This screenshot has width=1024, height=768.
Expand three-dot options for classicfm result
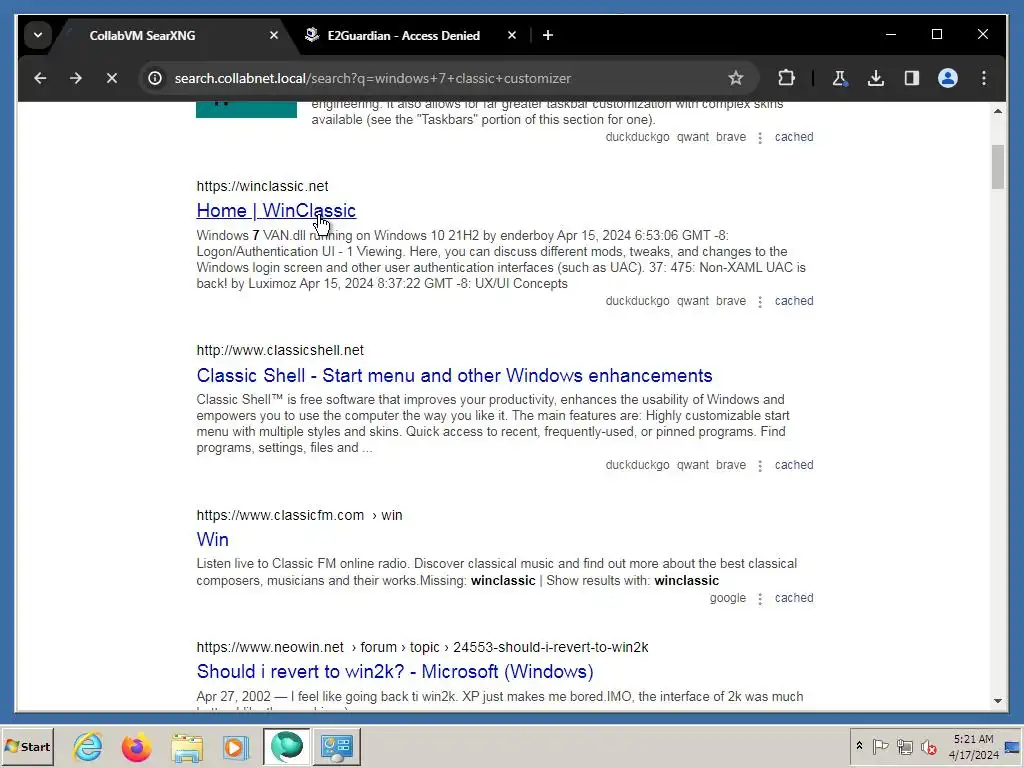click(x=760, y=598)
